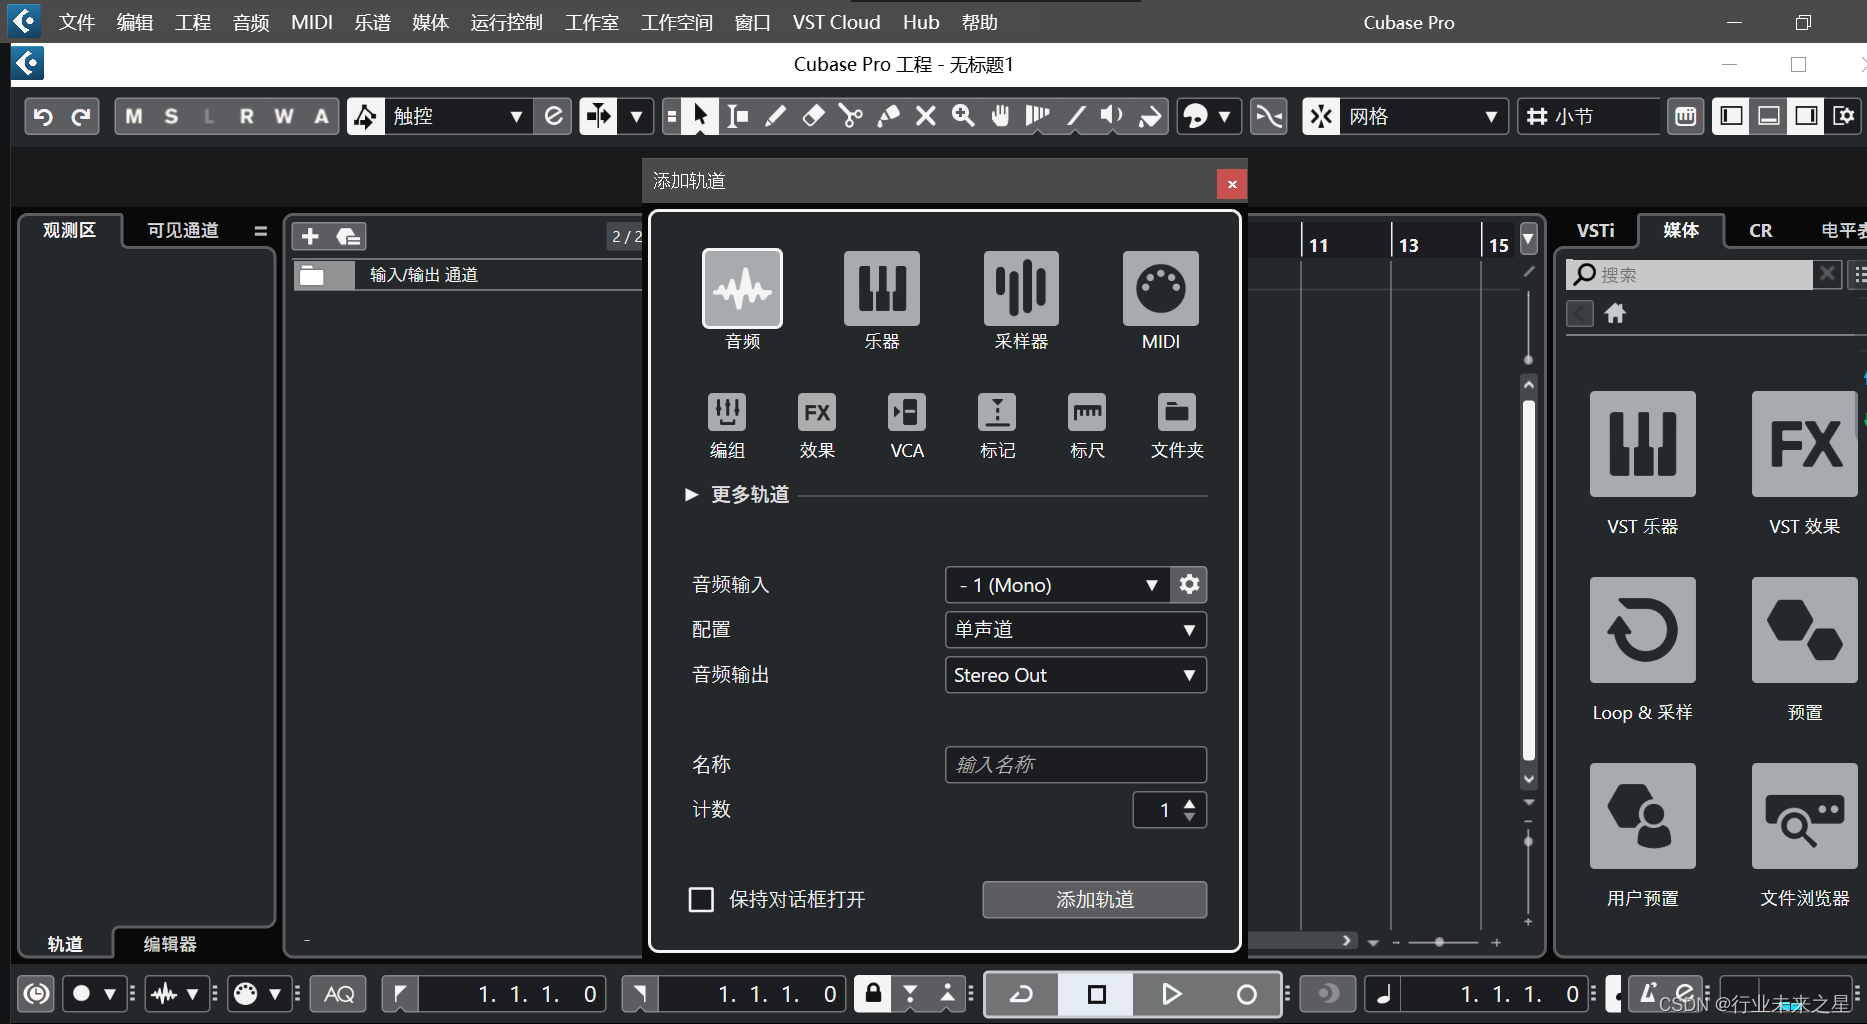The height and width of the screenshot is (1024, 1867).
Task: Toggle global Mute M button
Action: (134, 116)
